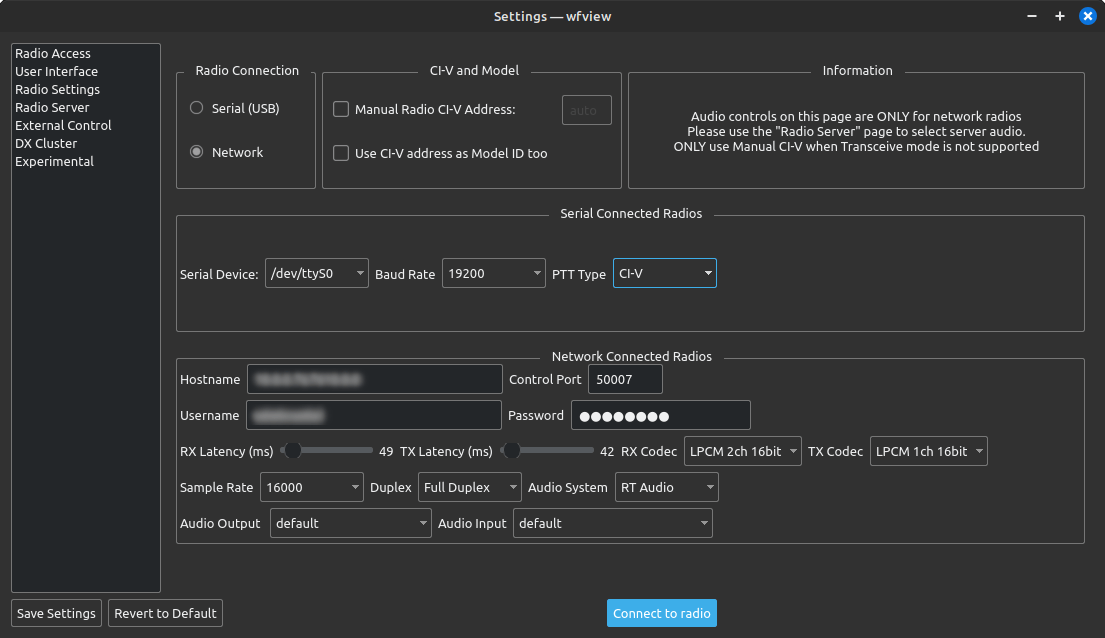The image size is (1105, 638).
Task: Click the Control Port field
Action: click(x=625, y=379)
